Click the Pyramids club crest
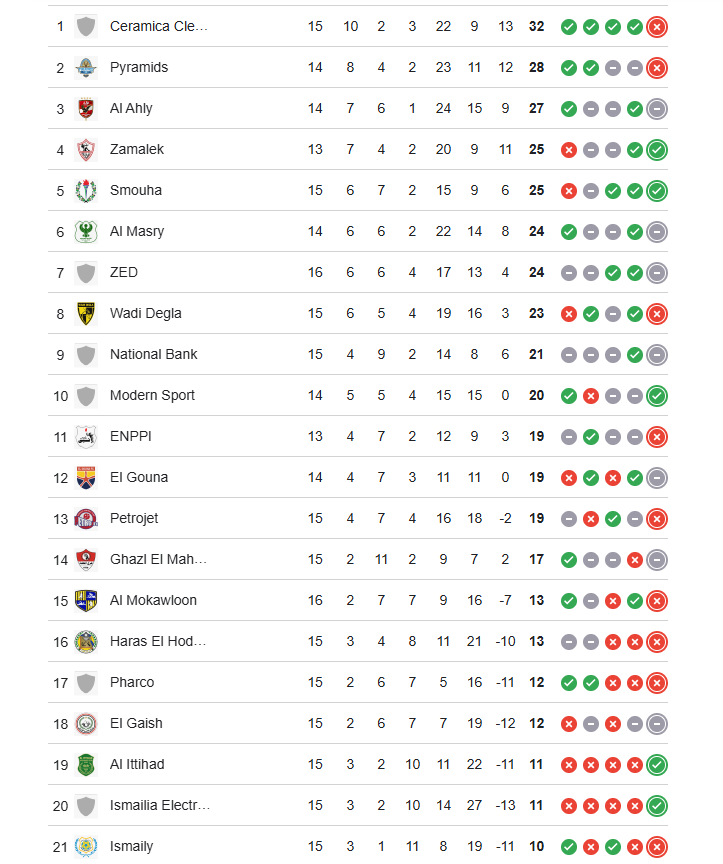The width and height of the screenshot is (723, 864). click(x=86, y=68)
